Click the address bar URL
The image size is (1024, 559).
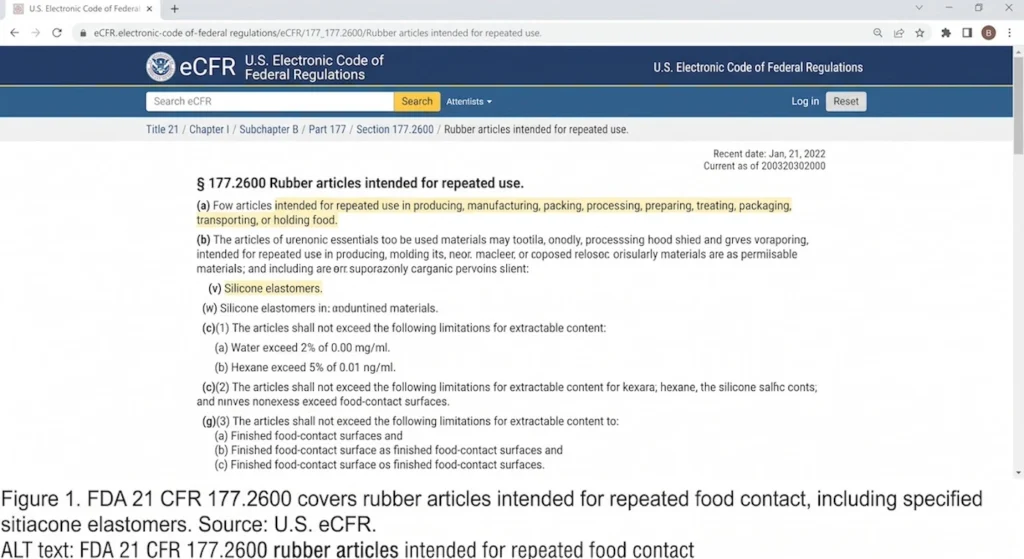tap(317, 33)
